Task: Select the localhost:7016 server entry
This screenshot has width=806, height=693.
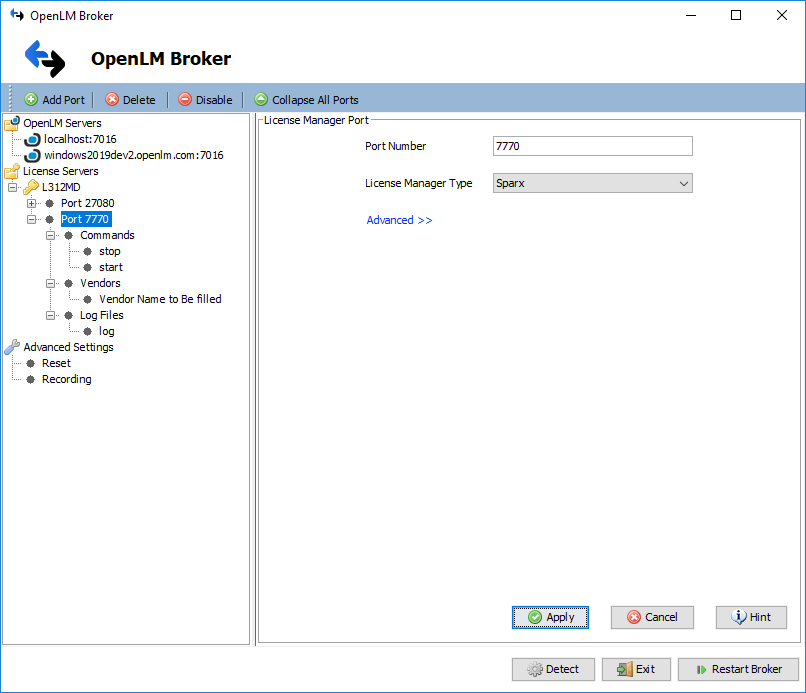Action: click(79, 139)
